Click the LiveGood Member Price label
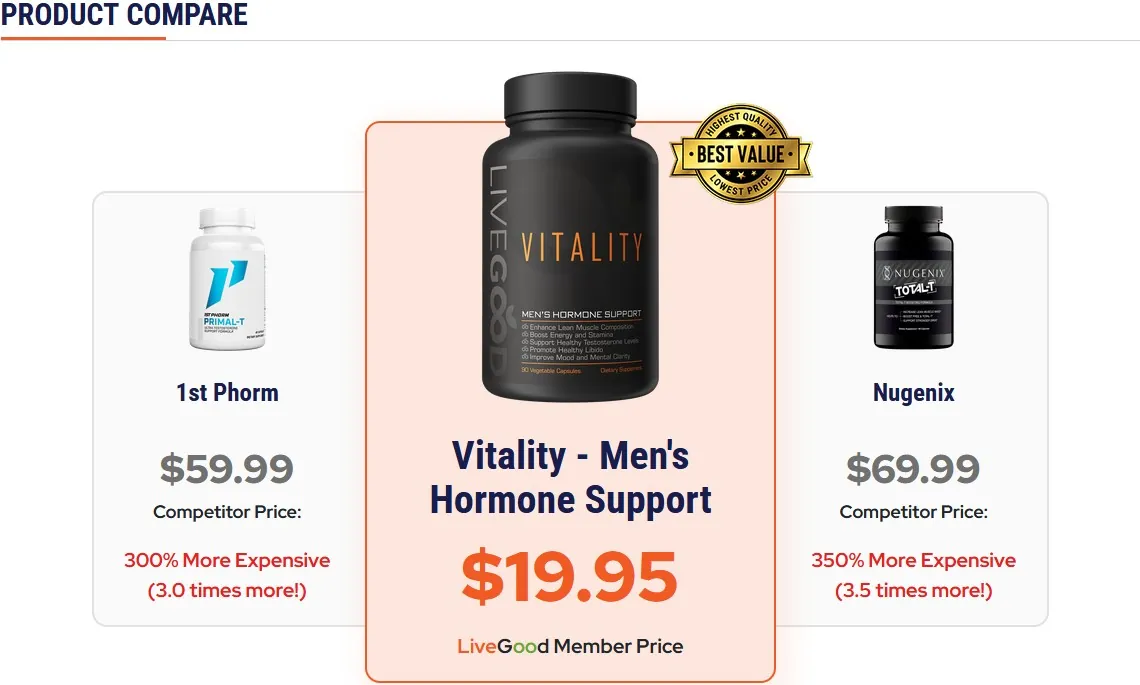The height and width of the screenshot is (685, 1140). 570,646
